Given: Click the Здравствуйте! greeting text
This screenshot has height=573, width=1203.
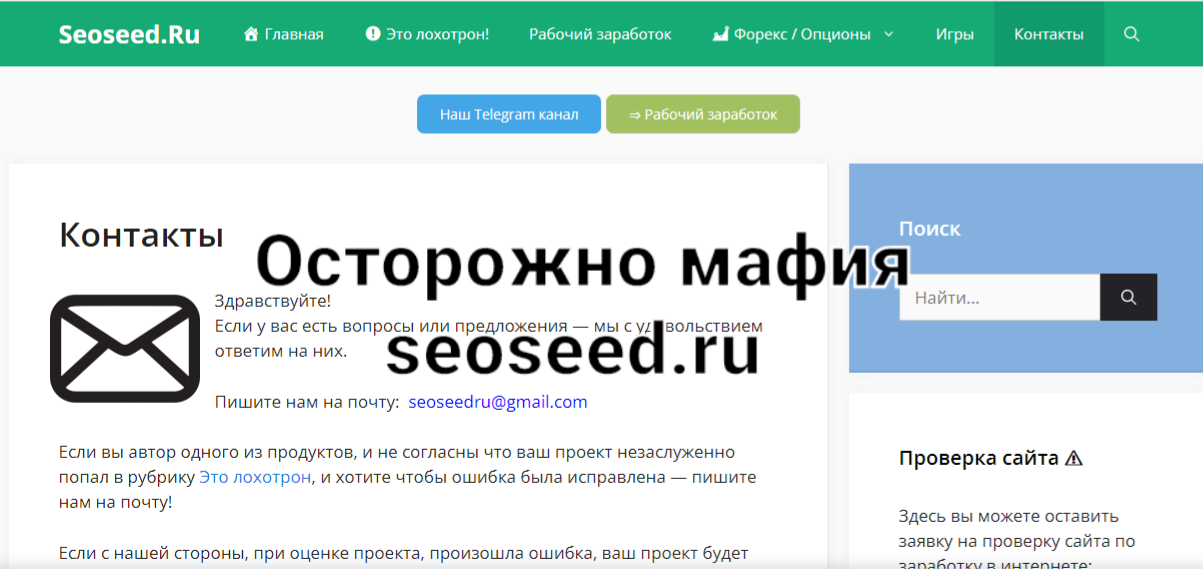Looking at the screenshot, I should click(273, 301).
